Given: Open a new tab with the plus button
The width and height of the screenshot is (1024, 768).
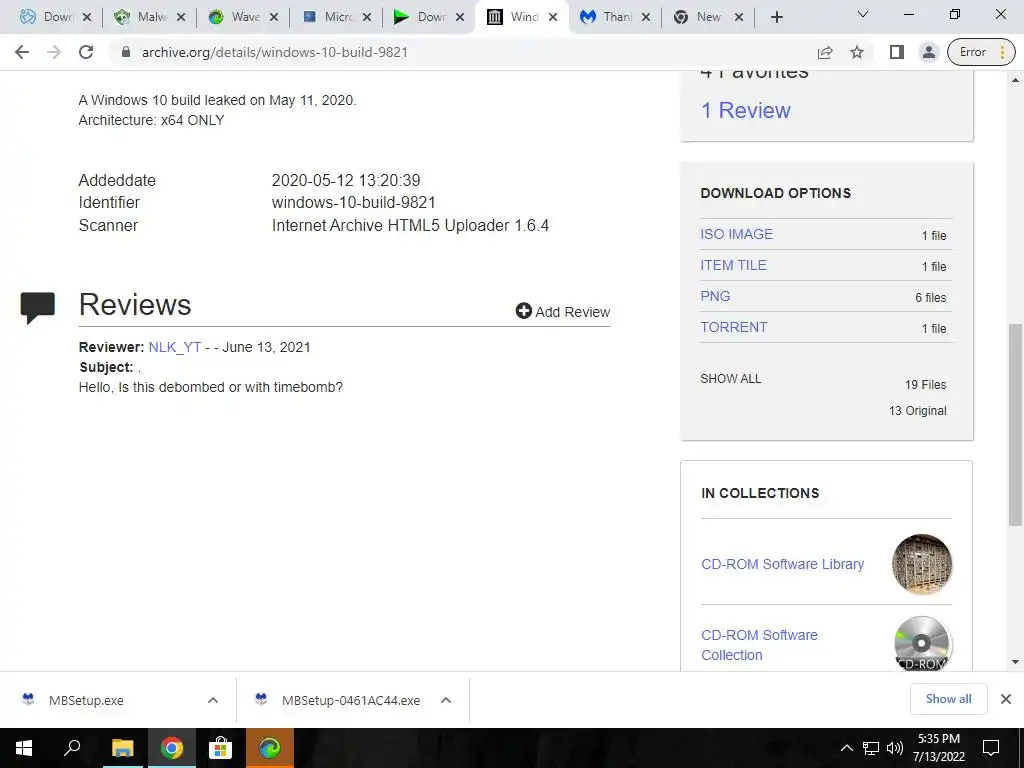Looking at the screenshot, I should coord(776,18).
